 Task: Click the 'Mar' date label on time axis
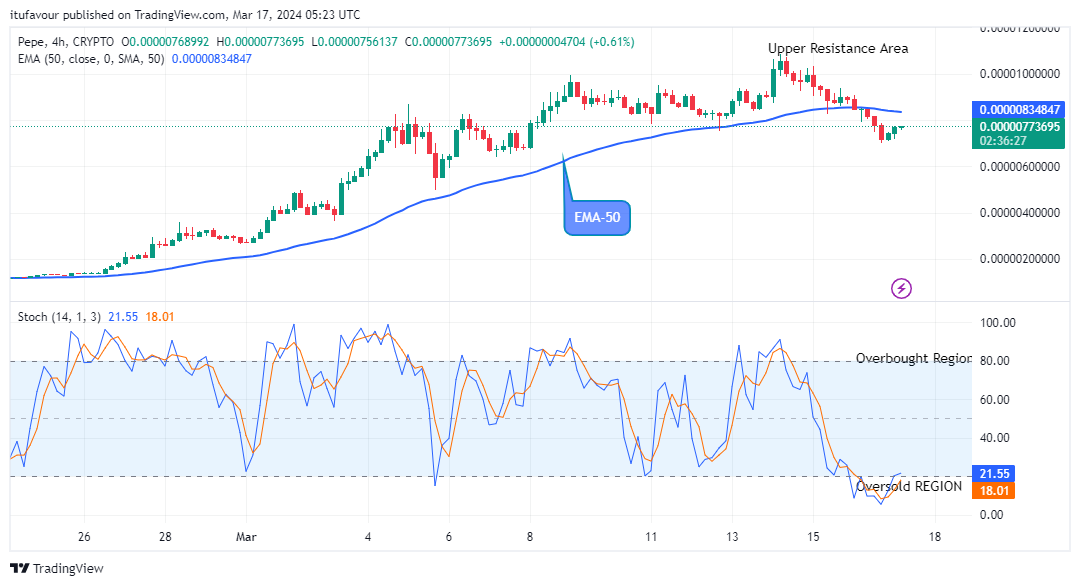click(246, 537)
